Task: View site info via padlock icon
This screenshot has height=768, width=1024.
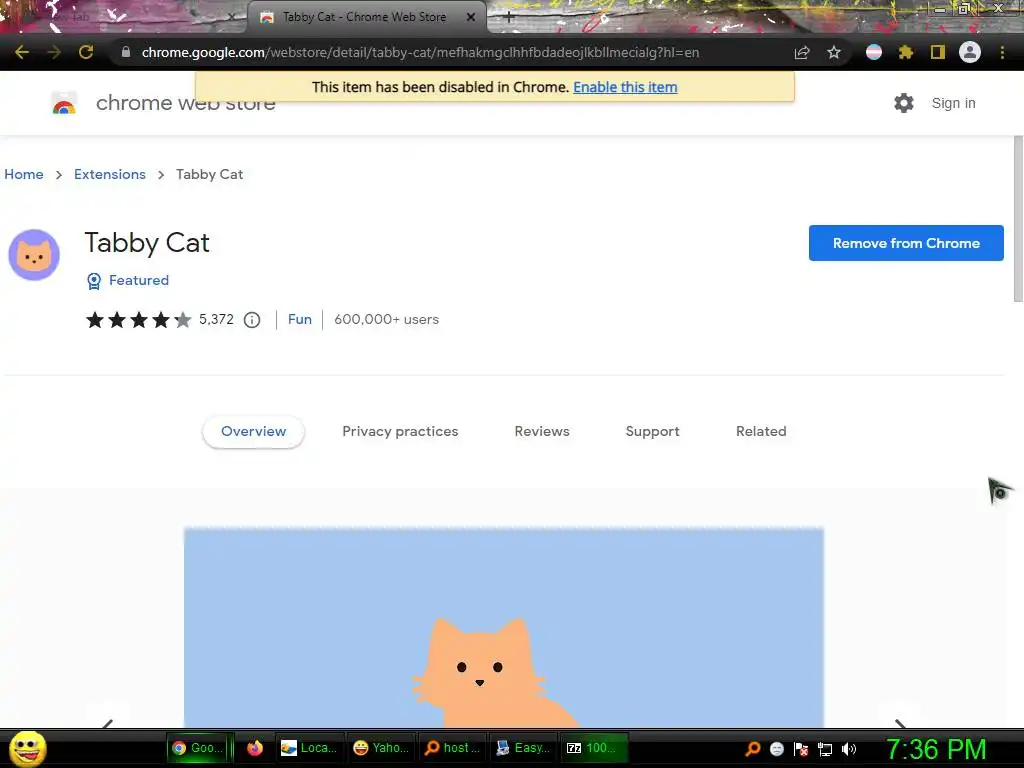Action: 126,52
